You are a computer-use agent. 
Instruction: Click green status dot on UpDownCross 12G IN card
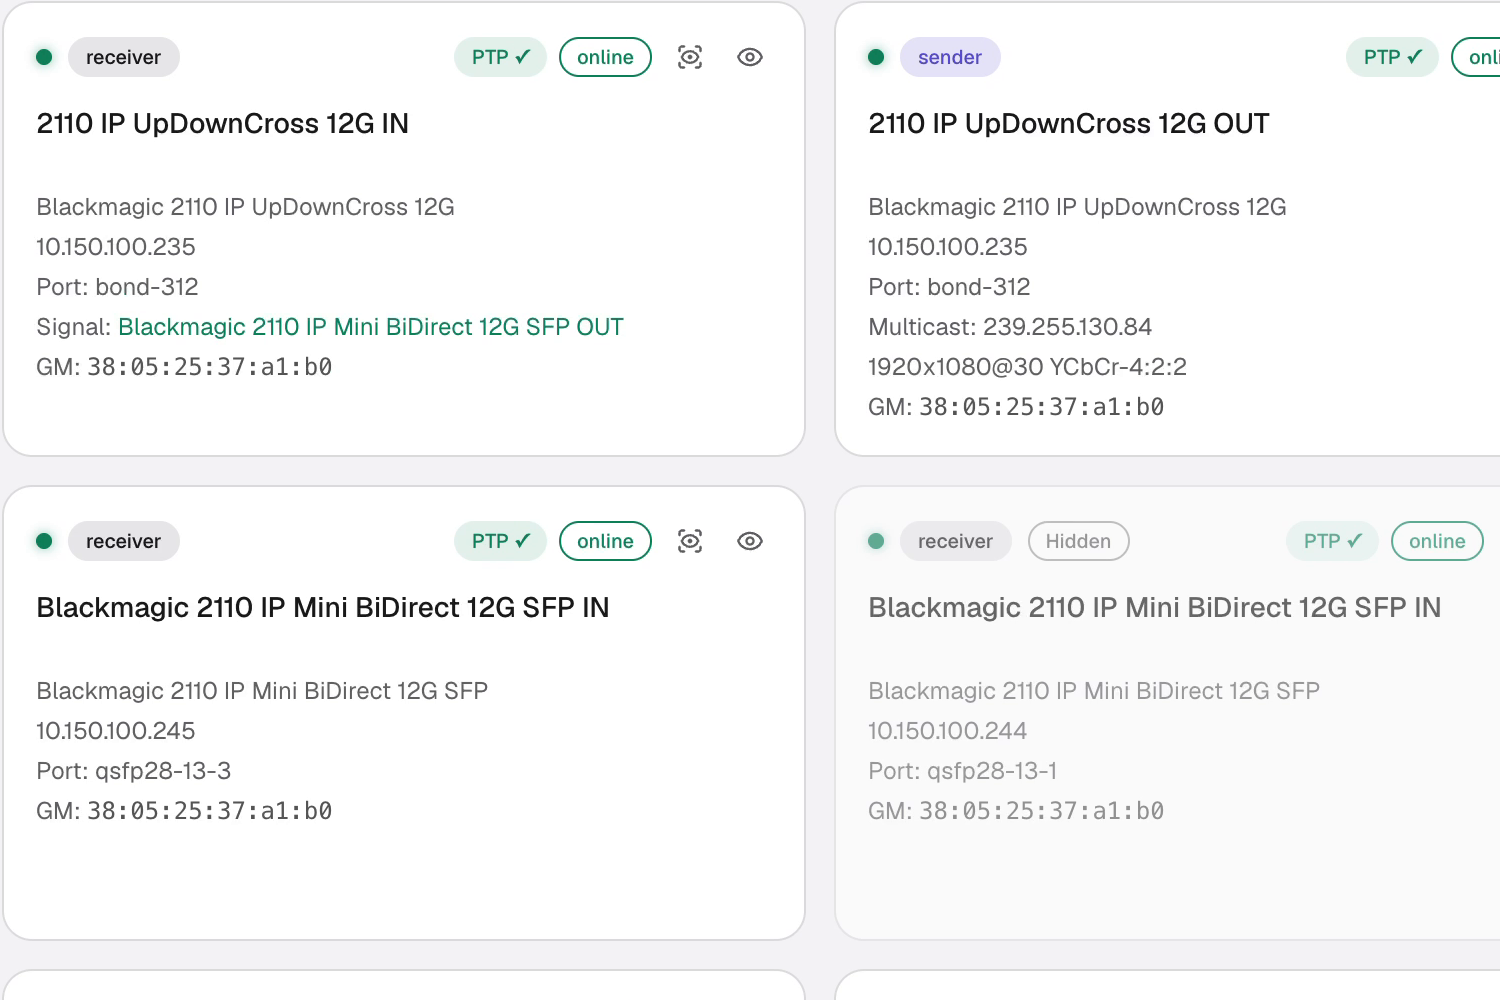[x=44, y=57]
